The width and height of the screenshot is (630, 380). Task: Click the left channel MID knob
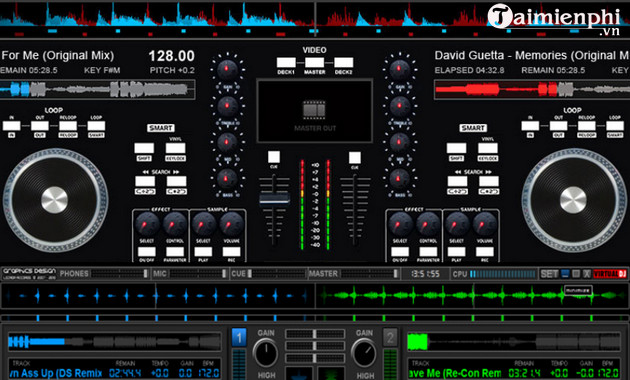click(227, 142)
